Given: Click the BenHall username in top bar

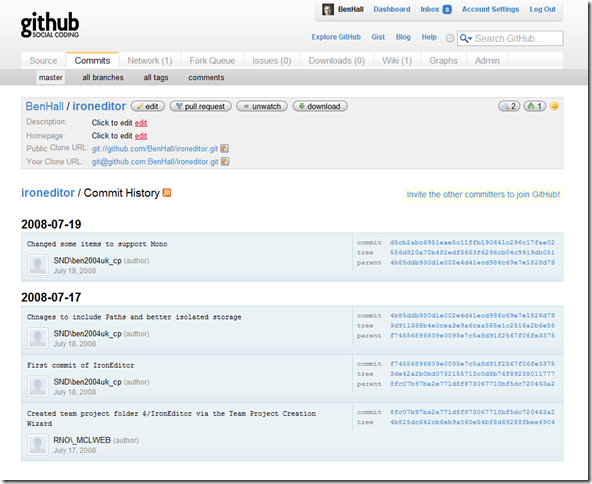Looking at the screenshot, I should (x=350, y=9).
